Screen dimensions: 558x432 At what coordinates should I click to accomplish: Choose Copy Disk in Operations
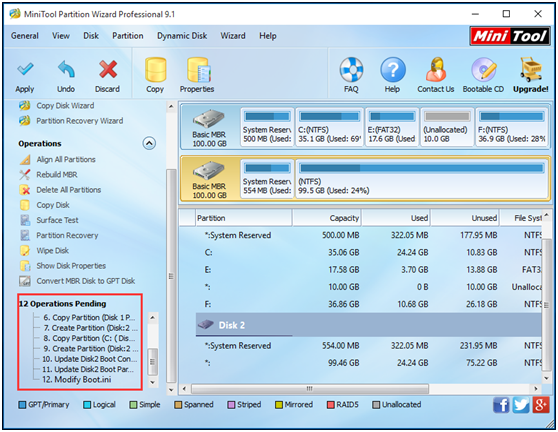(45, 205)
